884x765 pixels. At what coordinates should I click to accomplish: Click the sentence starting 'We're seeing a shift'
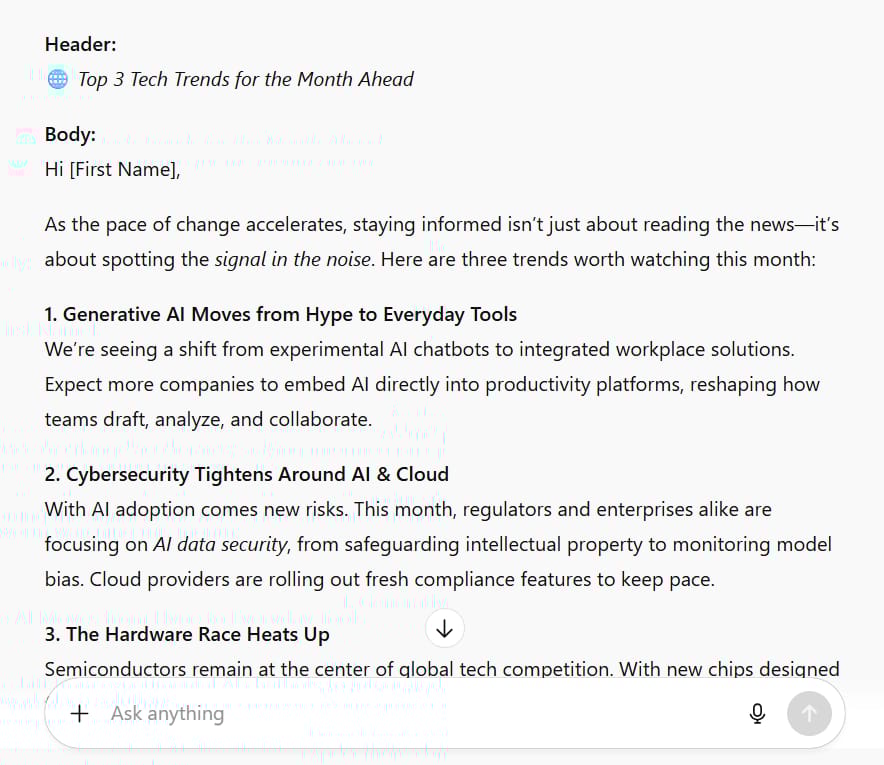point(419,350)
